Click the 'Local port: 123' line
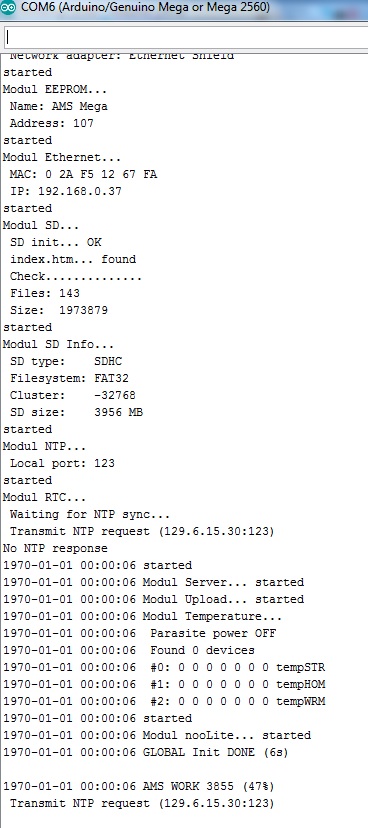368x828 pixels. coord(62,463)
